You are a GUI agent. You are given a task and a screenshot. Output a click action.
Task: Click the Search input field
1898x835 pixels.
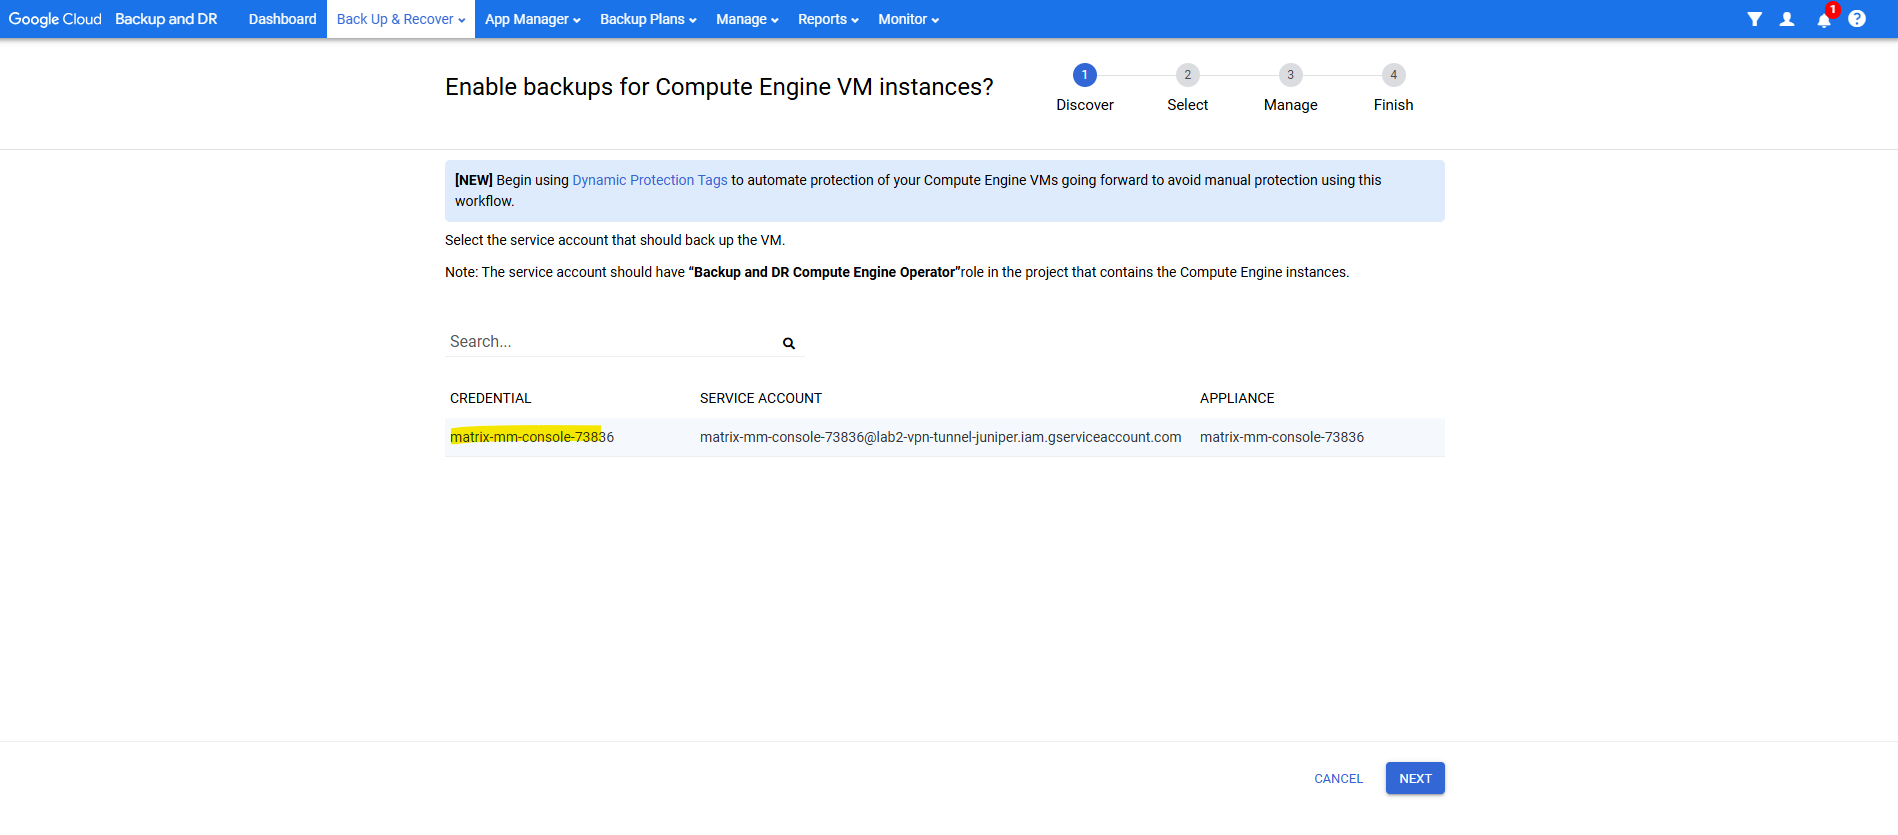point(610,342)
